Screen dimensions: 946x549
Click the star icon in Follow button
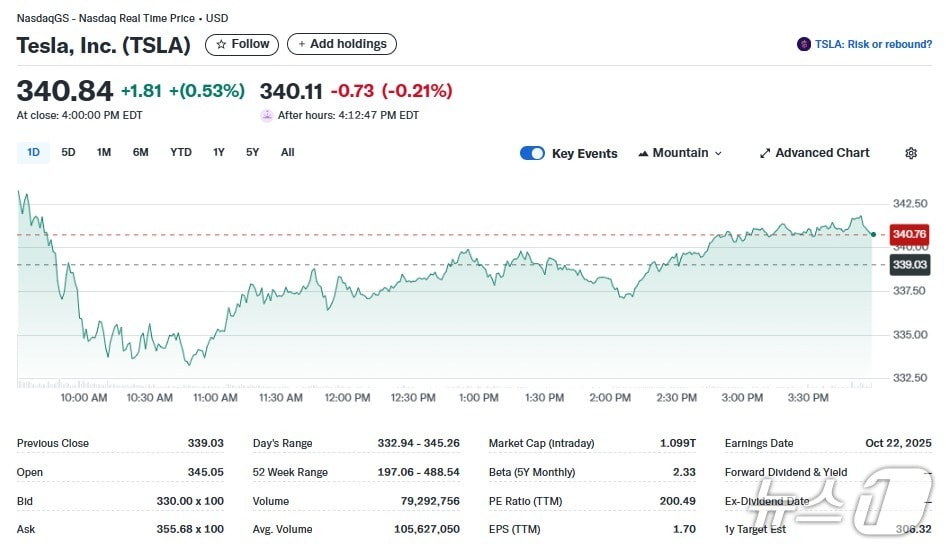pos(221,44)
